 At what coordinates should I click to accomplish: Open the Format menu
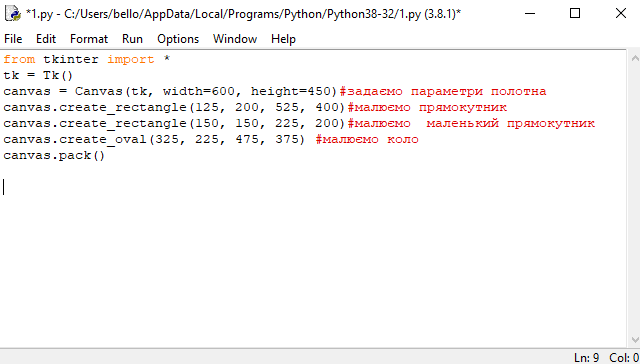pos(89,39)
